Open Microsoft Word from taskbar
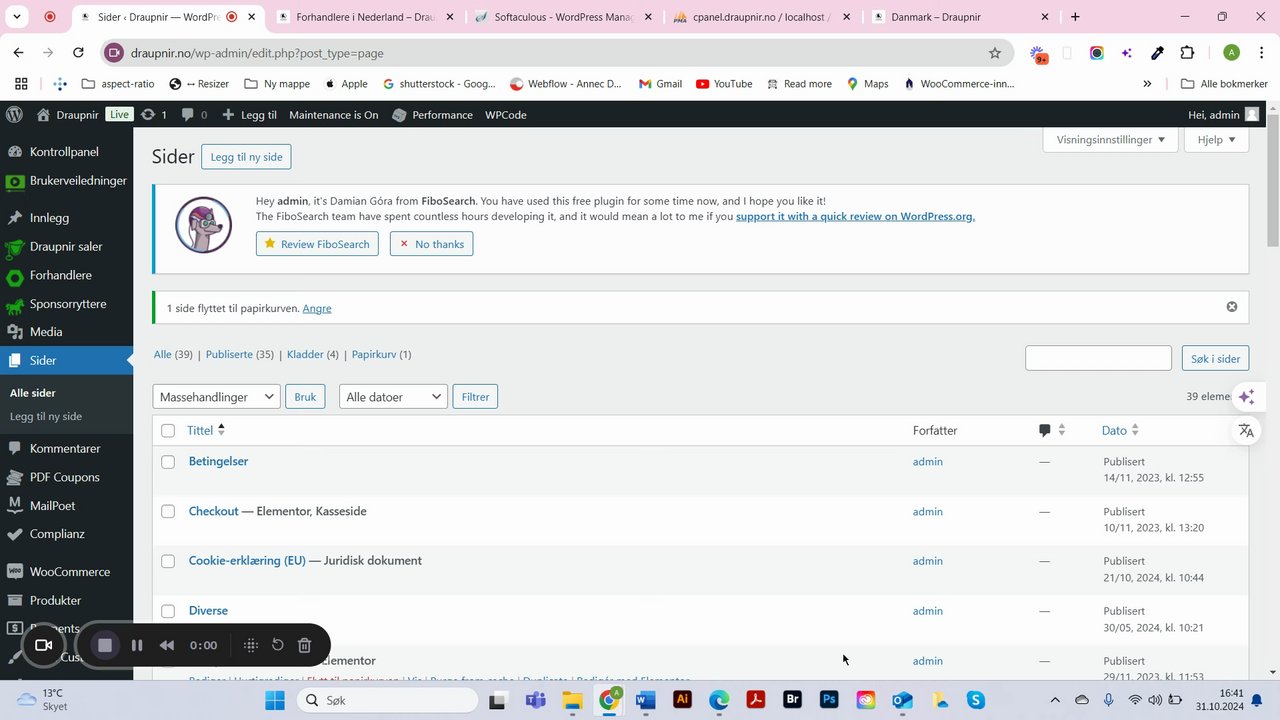The image size is (1280, 720). coord(645,700)
